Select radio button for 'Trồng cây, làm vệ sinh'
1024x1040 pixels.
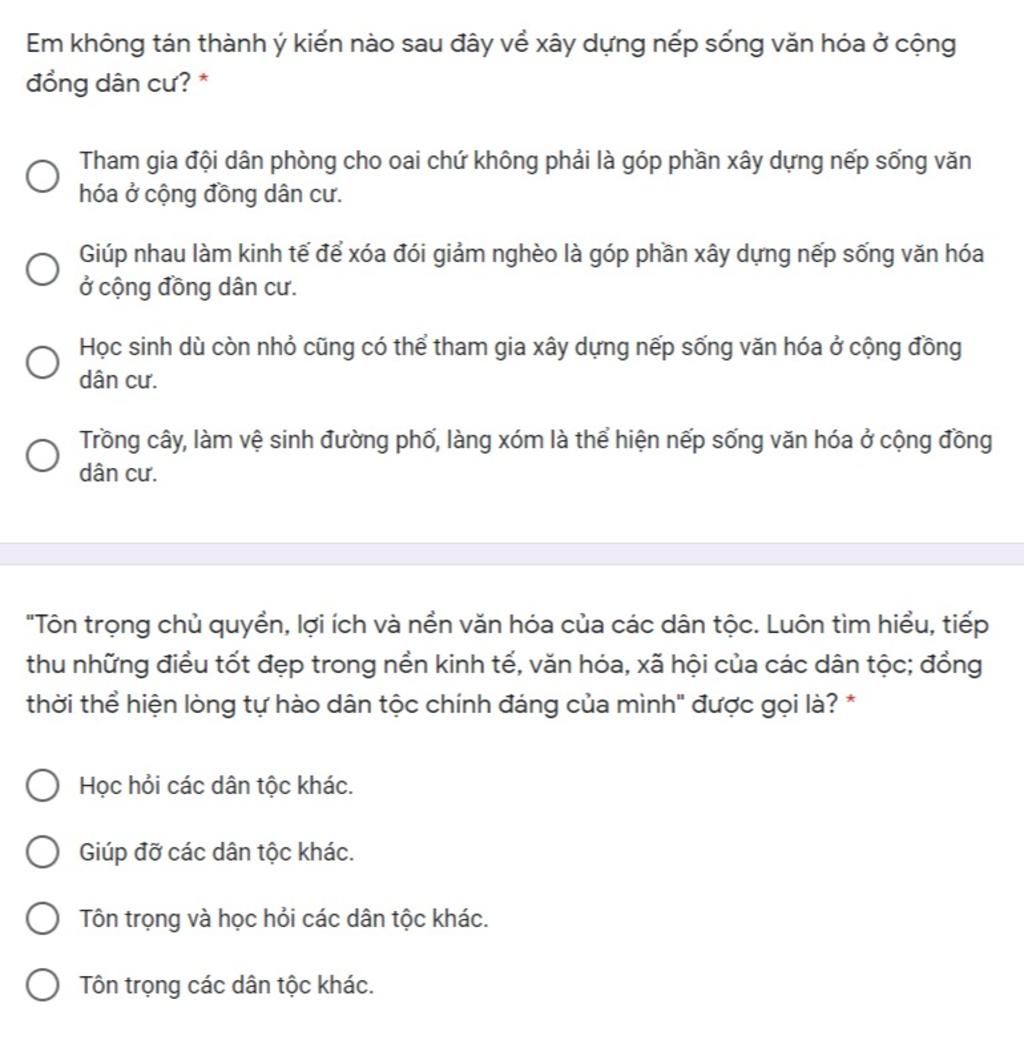[x=42, y=455]
